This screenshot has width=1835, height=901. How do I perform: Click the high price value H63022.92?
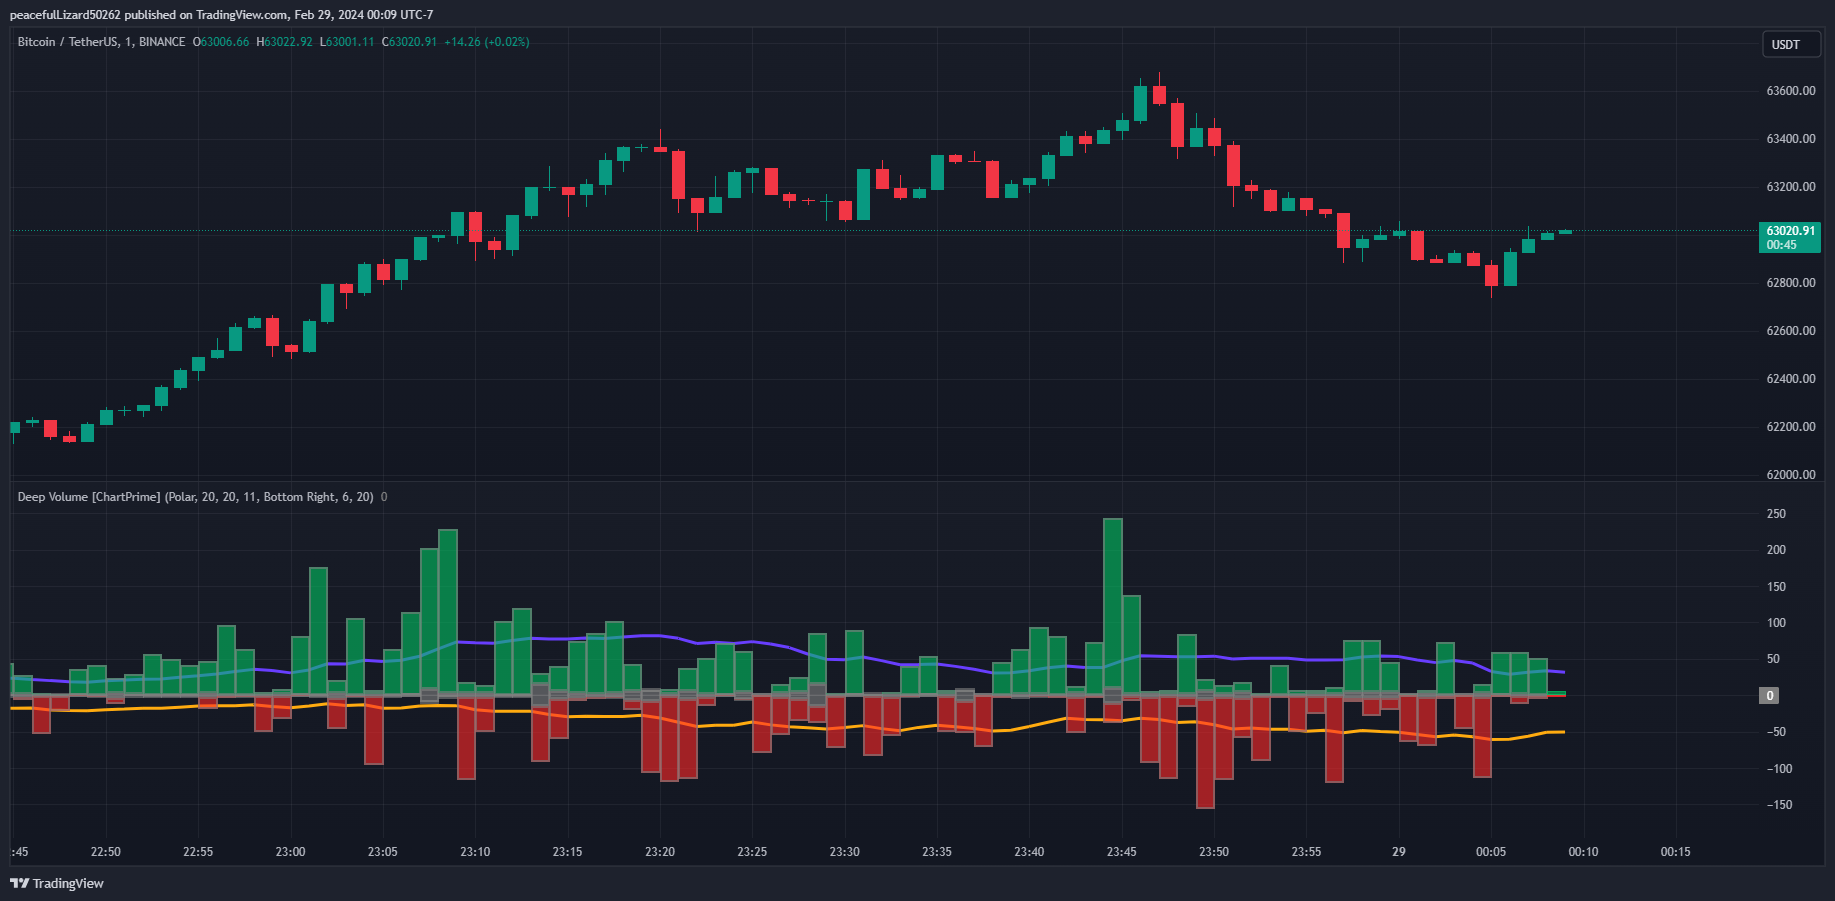(x=284, y=42)
